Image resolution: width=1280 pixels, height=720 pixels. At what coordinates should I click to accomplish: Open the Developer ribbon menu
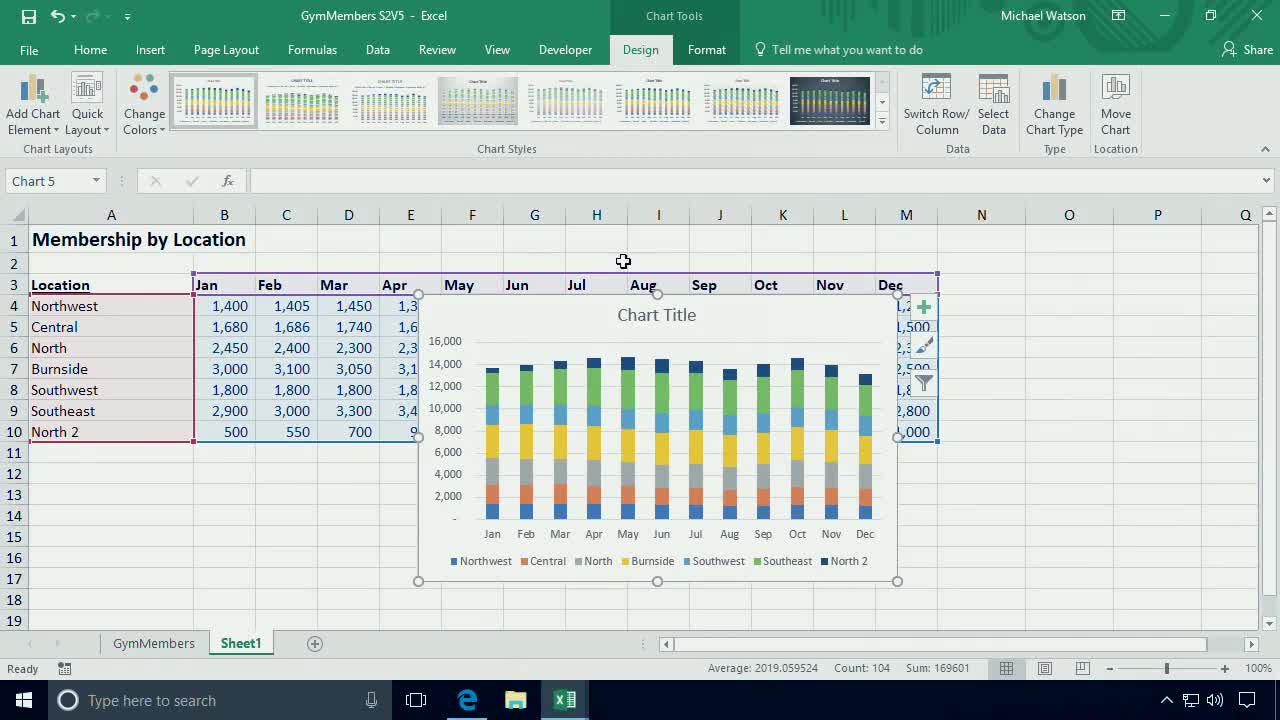[565, 49]
